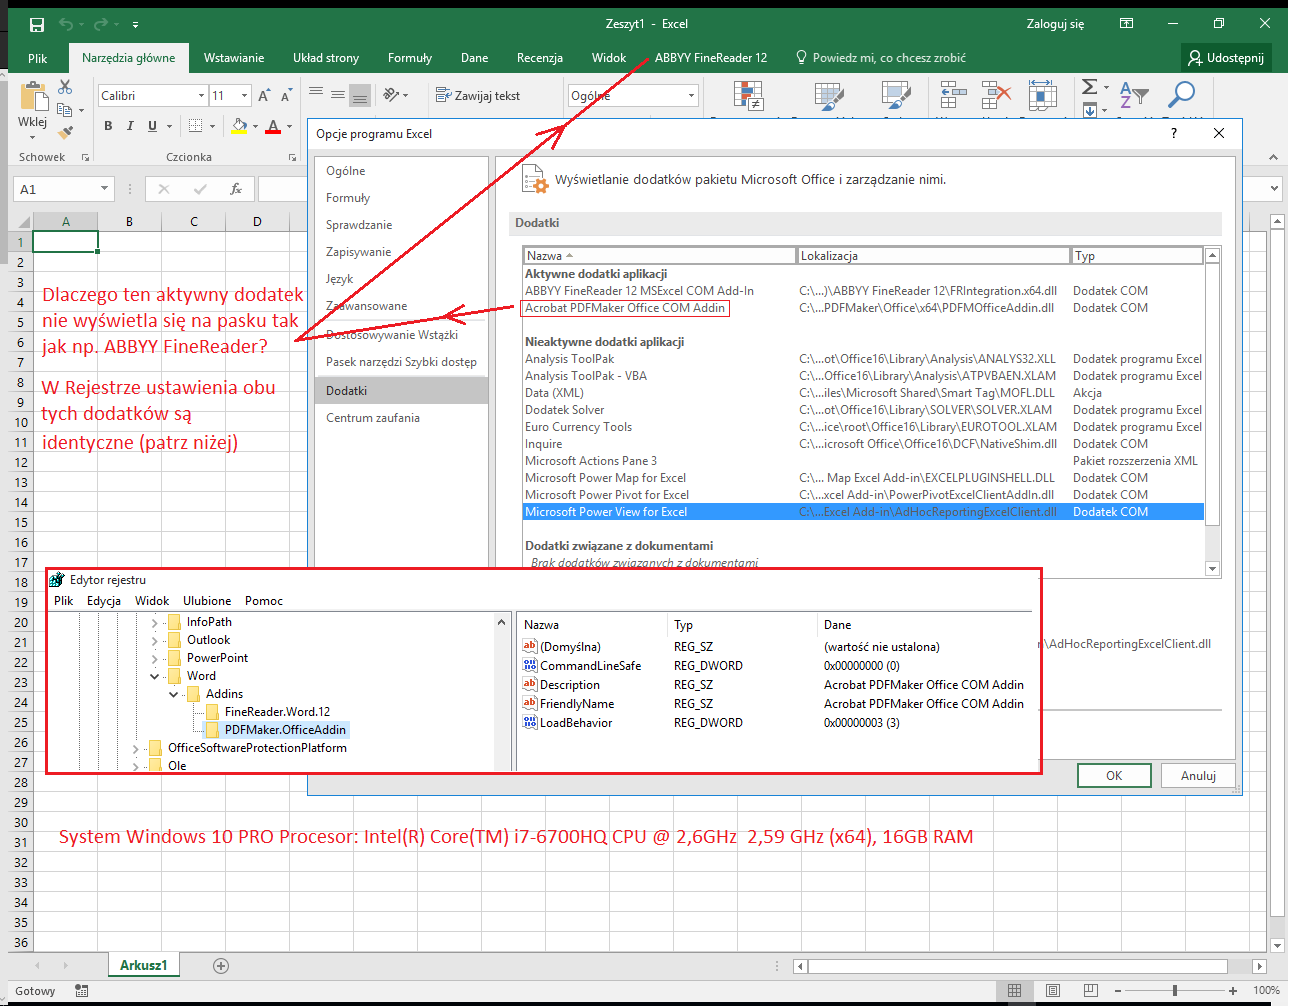Click the Format cells icon

click(x=1042, y=96)
